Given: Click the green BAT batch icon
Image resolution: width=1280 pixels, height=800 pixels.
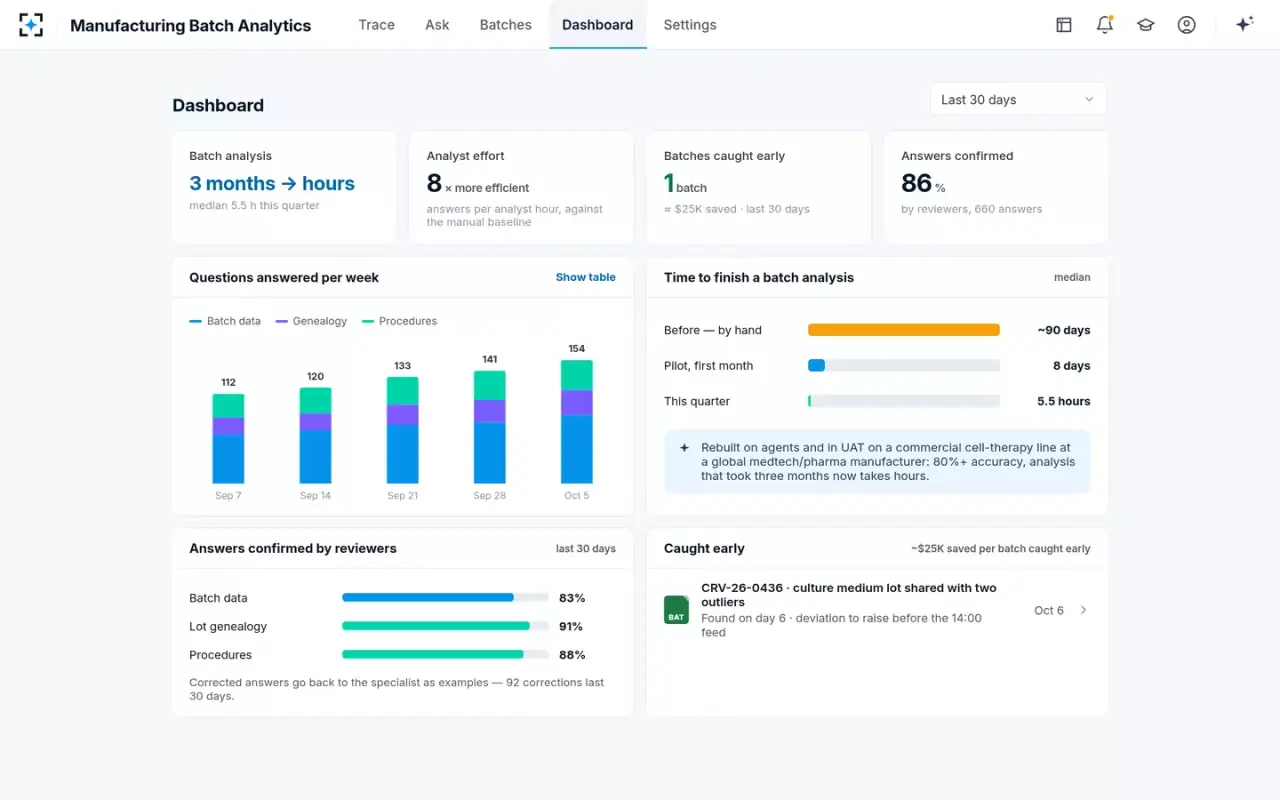Looking at the screenshot, I should (677, 610).
